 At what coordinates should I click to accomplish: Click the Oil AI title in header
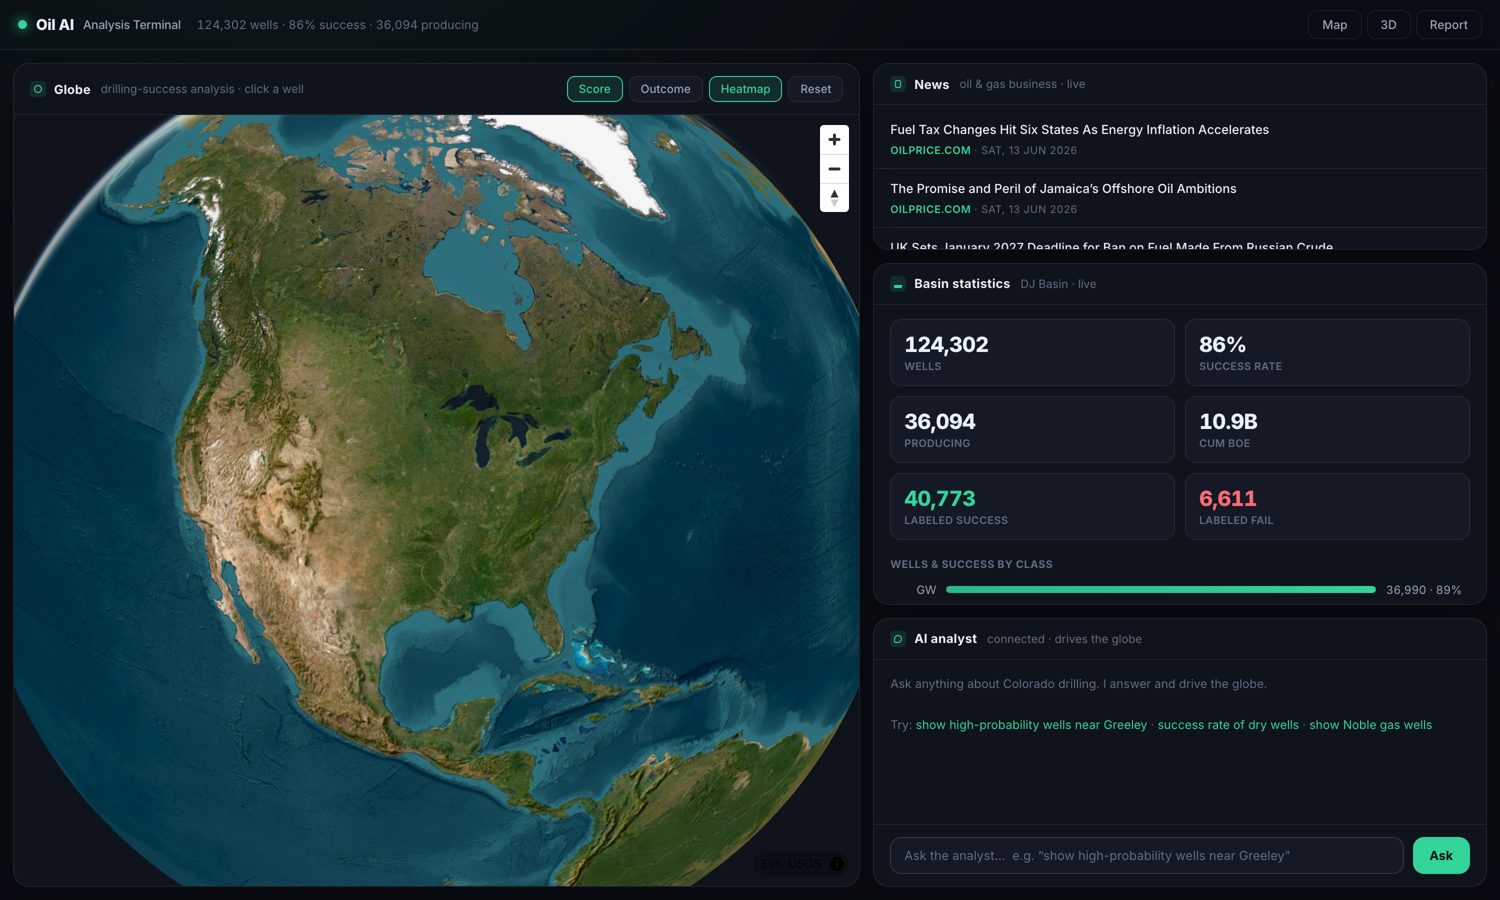coord(55,25)
